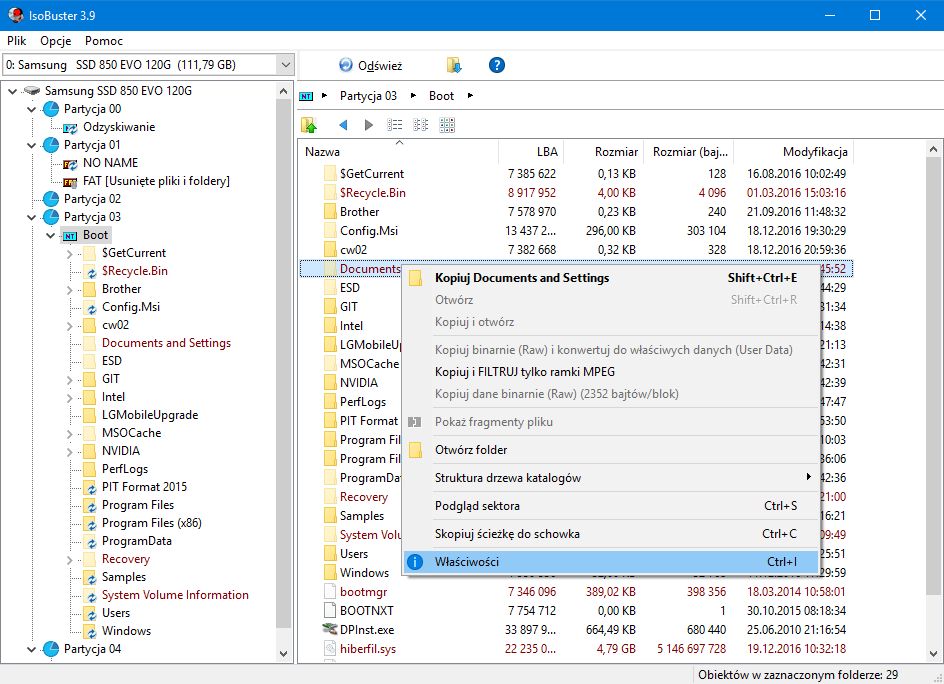Viewport: 944px width, 684px height.
Task: Click the go up one folder icon
Action: (x=309, y=125)
